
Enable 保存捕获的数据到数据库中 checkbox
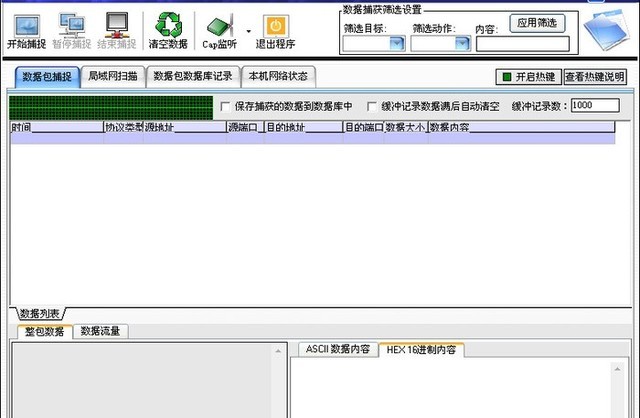pos(225,106)
